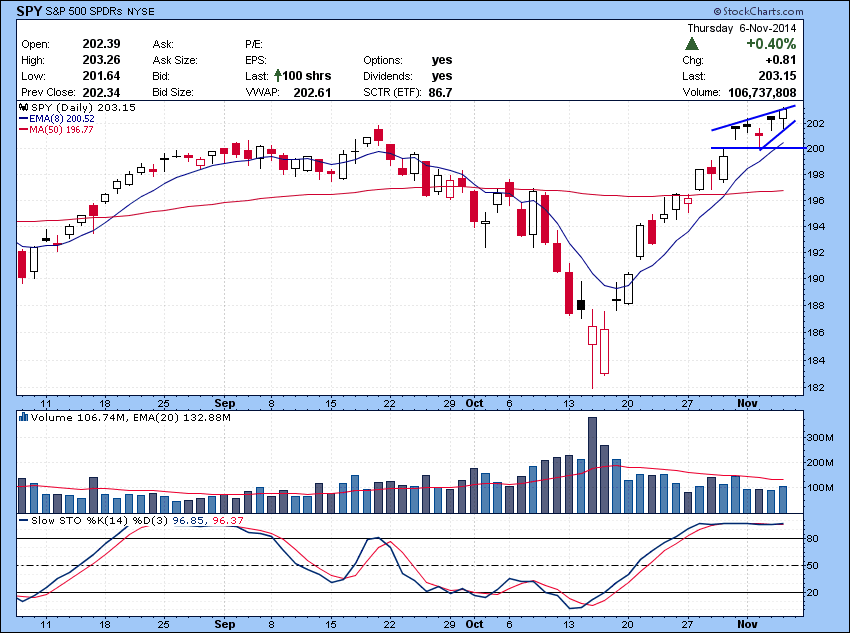Select the Volume value 106,737,808
Viewport: 850px width, 633px height.
(762, 92)
